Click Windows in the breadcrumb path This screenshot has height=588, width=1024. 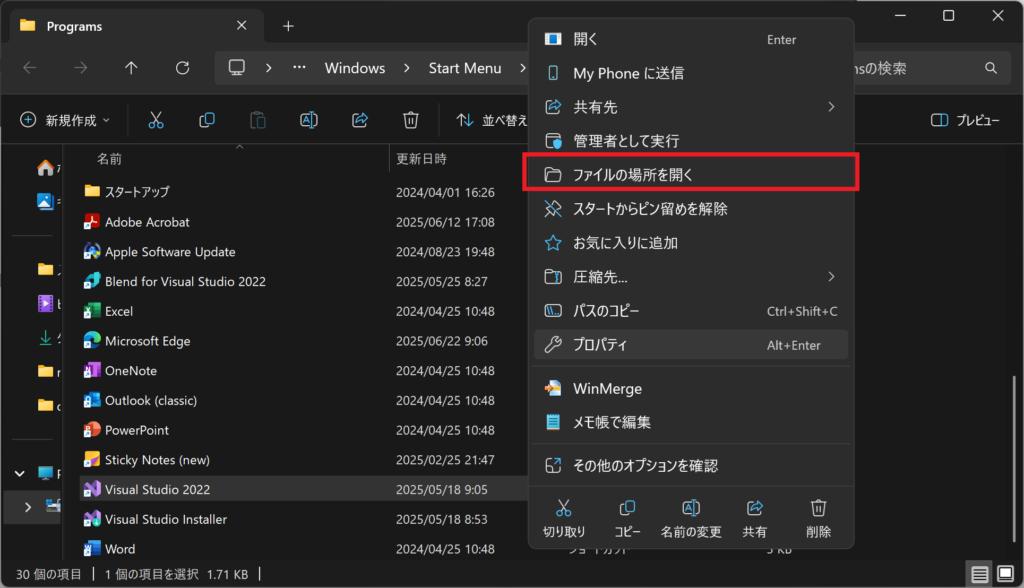(x=355, y=68)
